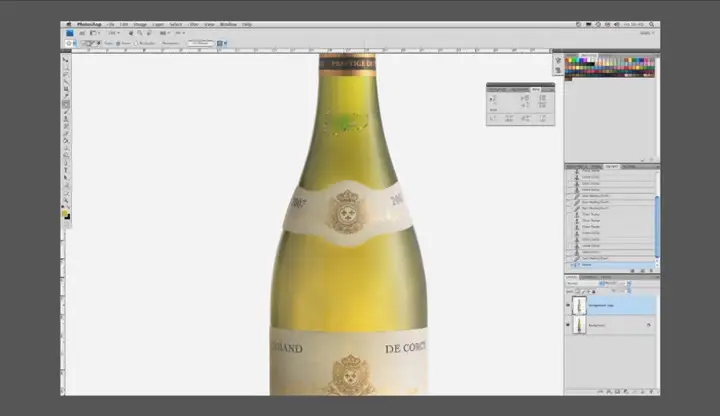The image size is (720, 416).
Task: Switch to the Paths tab
Action: pos(606,277)
